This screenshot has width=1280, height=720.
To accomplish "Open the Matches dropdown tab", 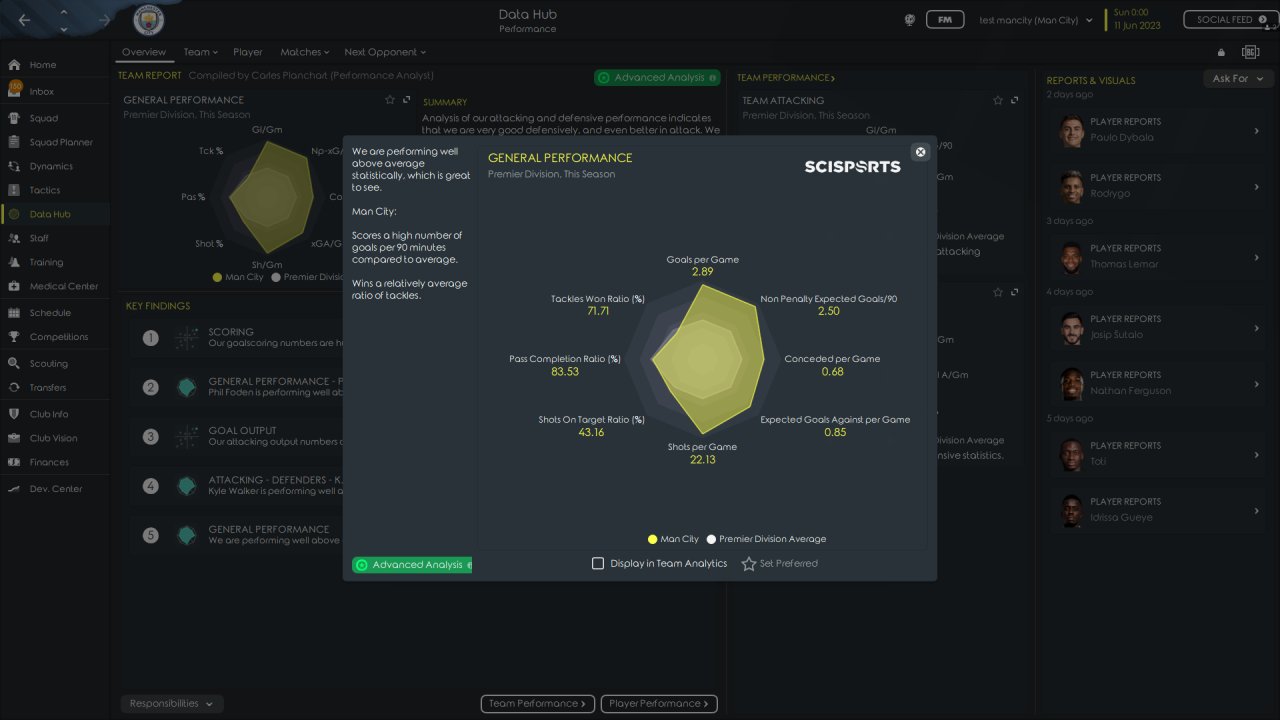I will point(305,52).
